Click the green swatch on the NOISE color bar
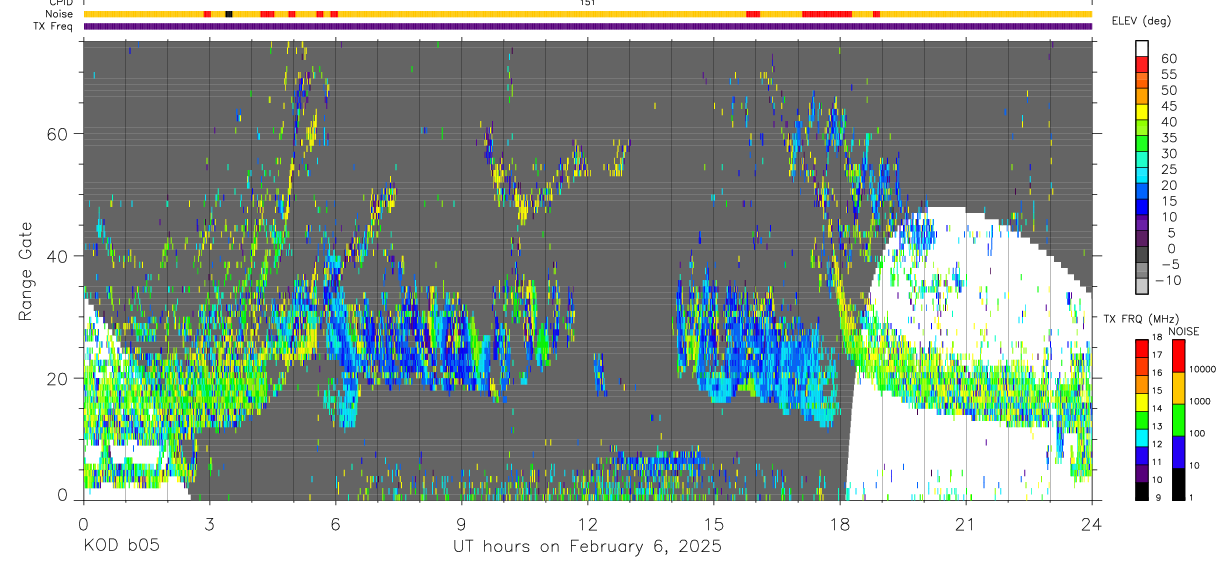1228x567 pixels. click(1177, 420)
